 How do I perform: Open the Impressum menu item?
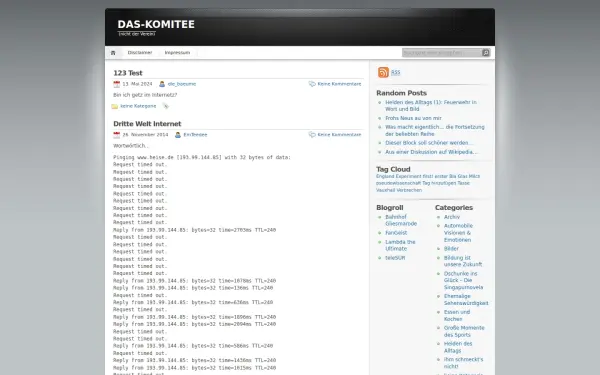[177, 53]
